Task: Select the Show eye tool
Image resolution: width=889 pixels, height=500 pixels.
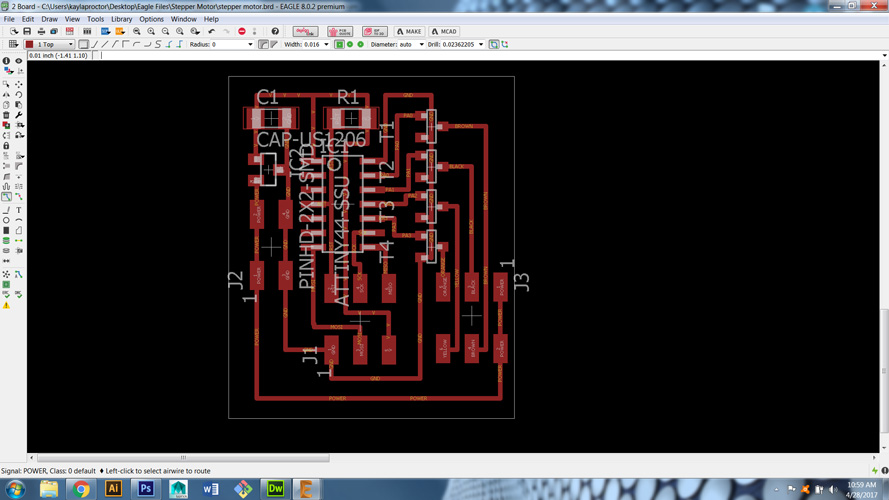Action: pos(19,61)
